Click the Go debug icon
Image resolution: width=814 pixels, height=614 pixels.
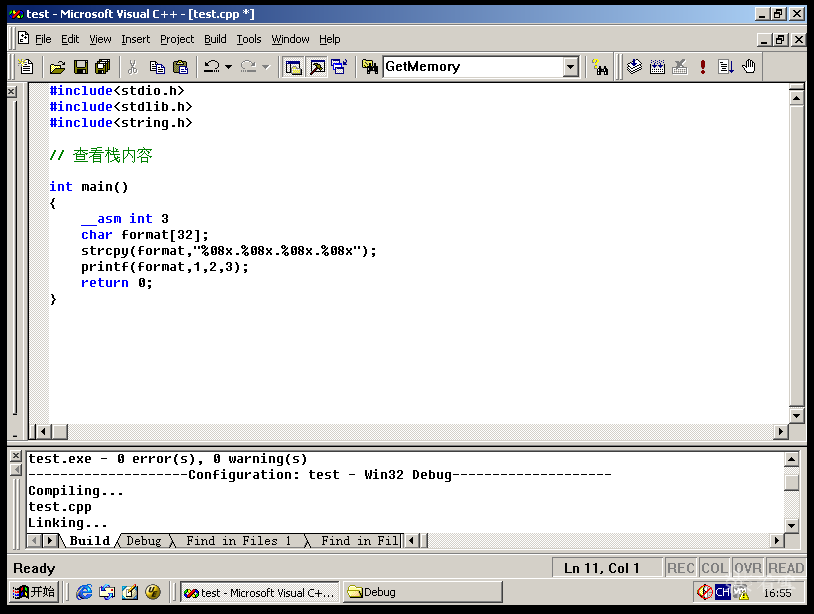tap(725, 67)
